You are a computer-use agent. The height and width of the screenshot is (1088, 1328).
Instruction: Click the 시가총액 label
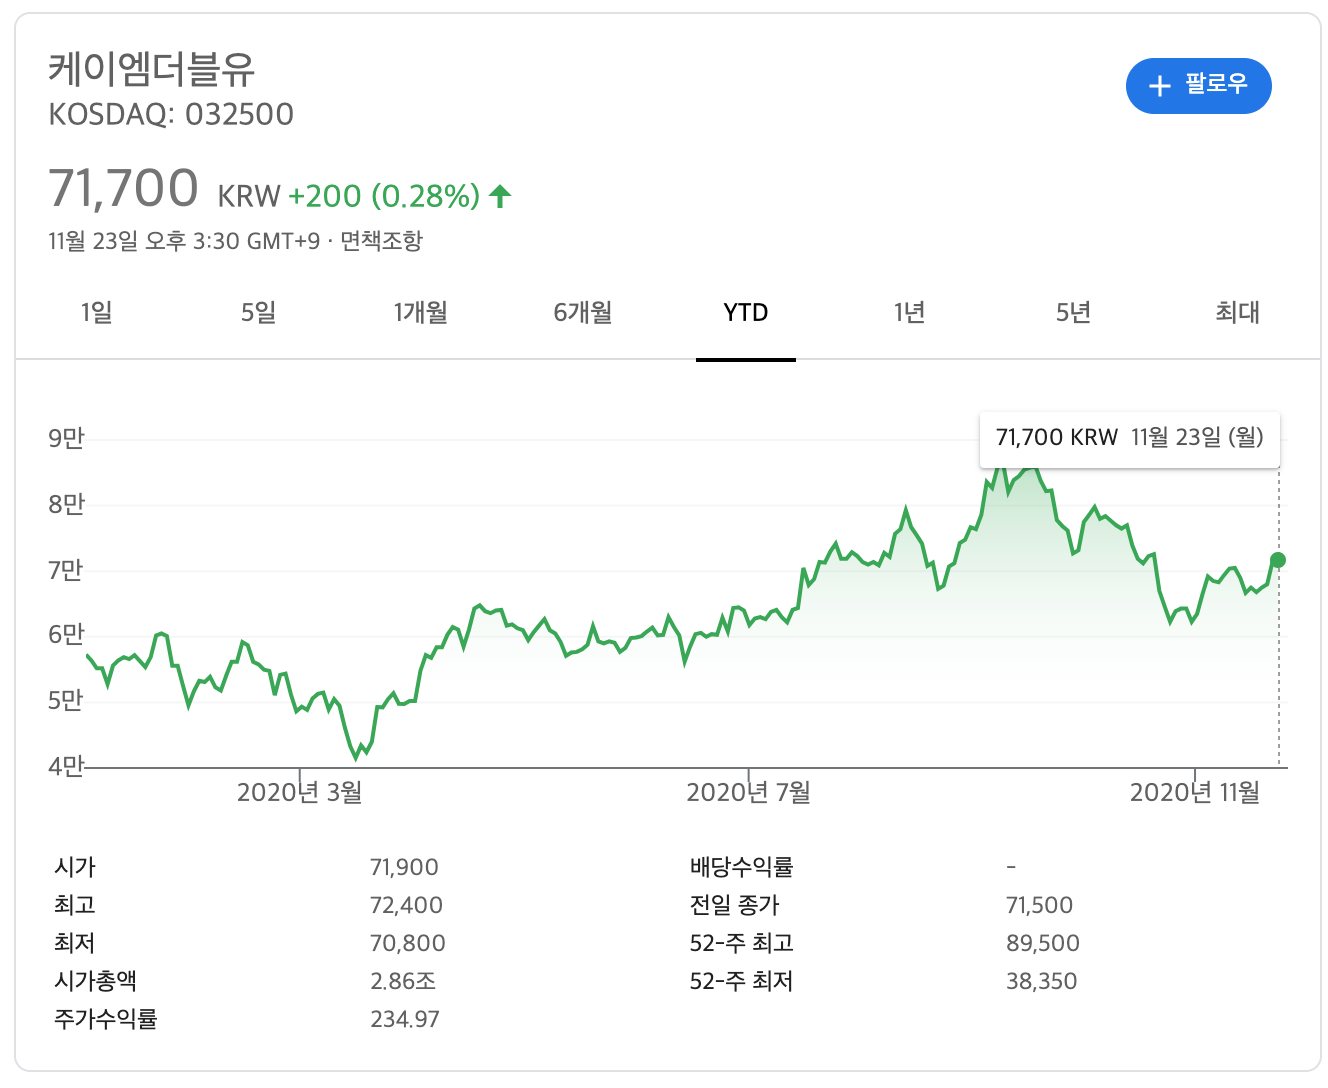point(95,982)
